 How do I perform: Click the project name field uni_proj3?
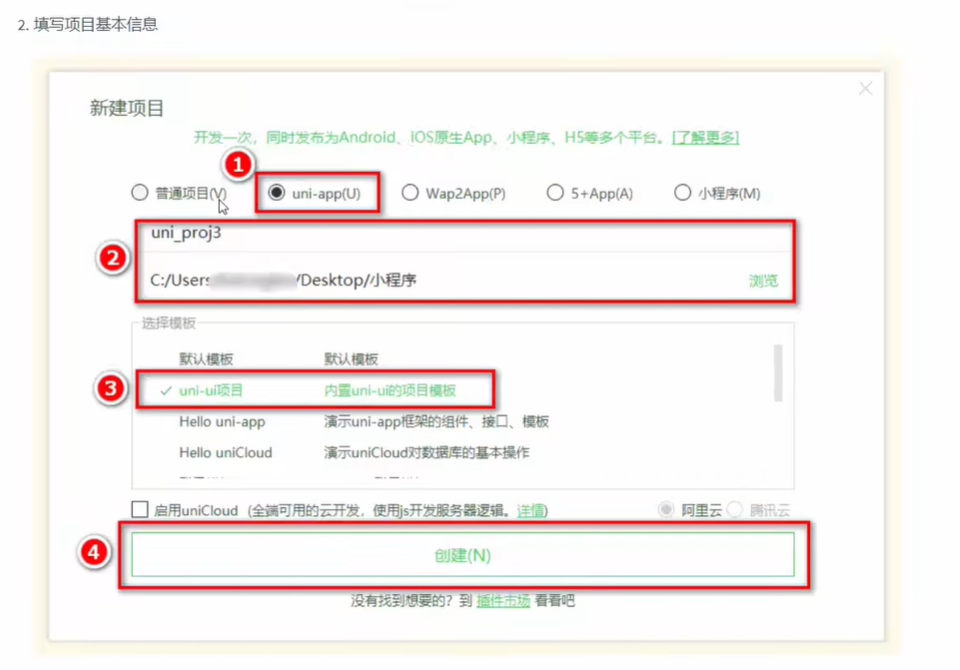465,235
